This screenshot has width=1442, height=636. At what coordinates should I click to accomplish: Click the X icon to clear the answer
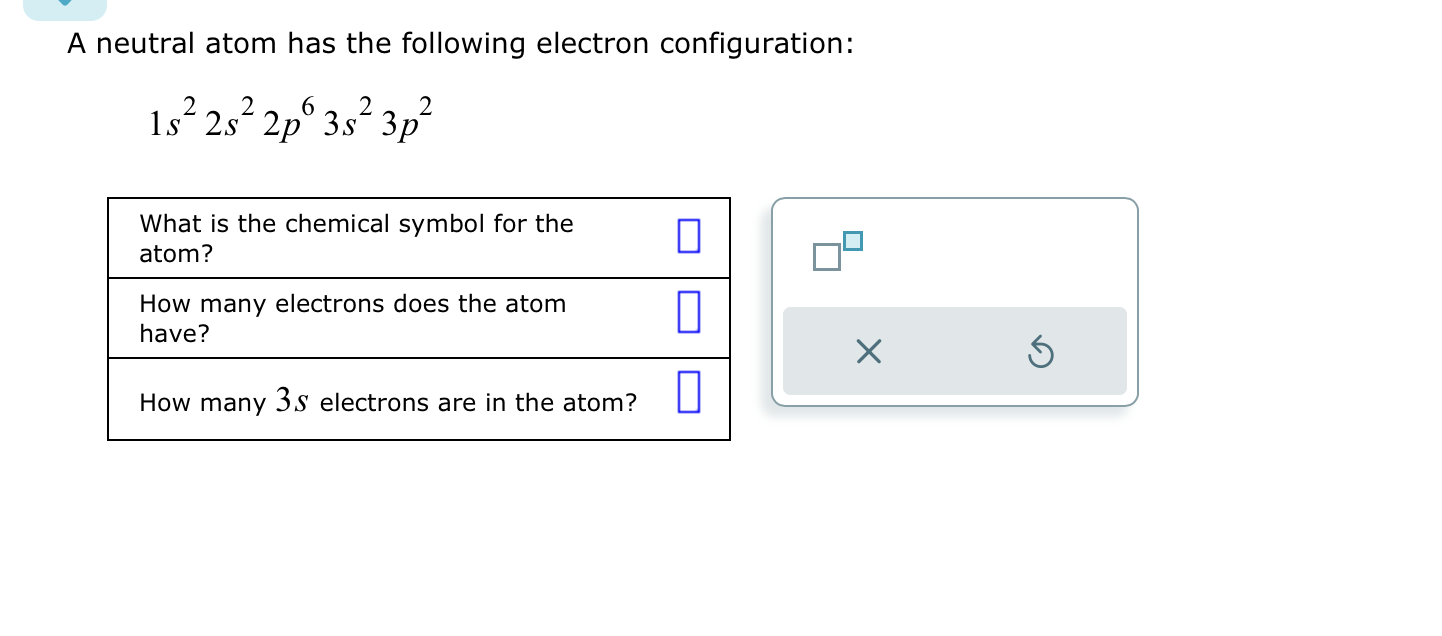[868, 351]
